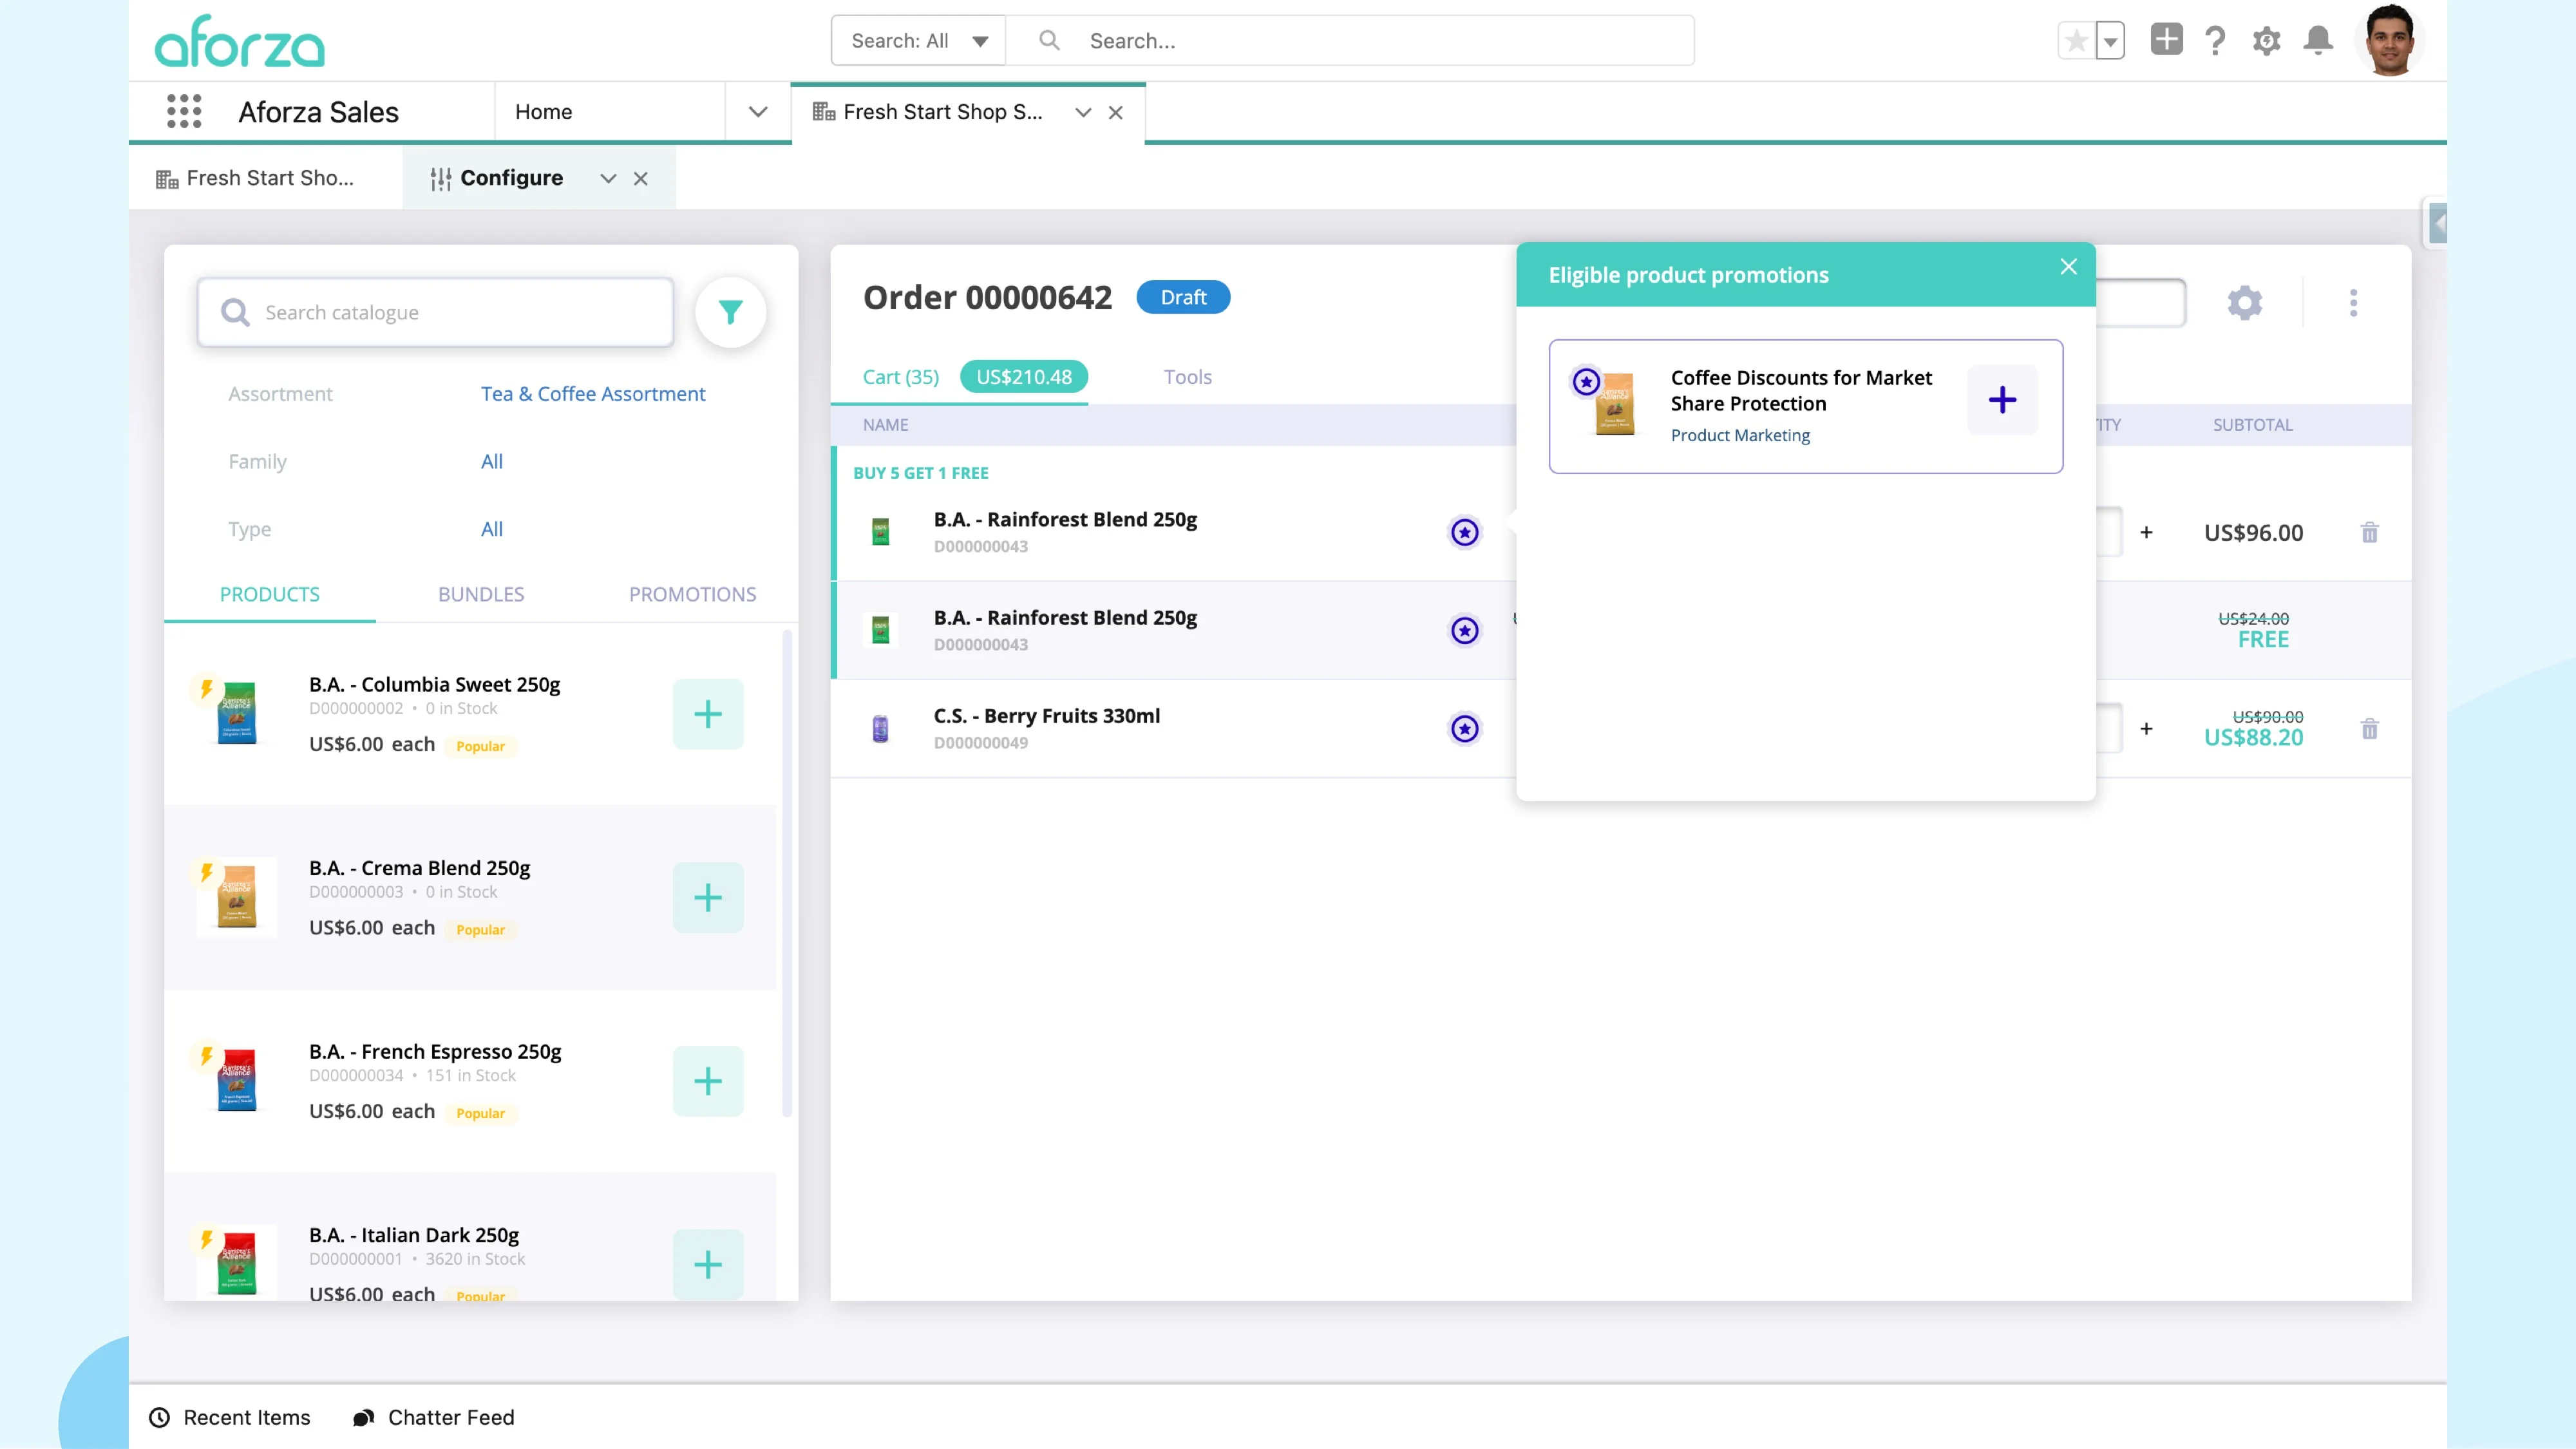Click the US$210.48 total badge
This screenshot has width=2576, height=1449.
click(1024, 377)
